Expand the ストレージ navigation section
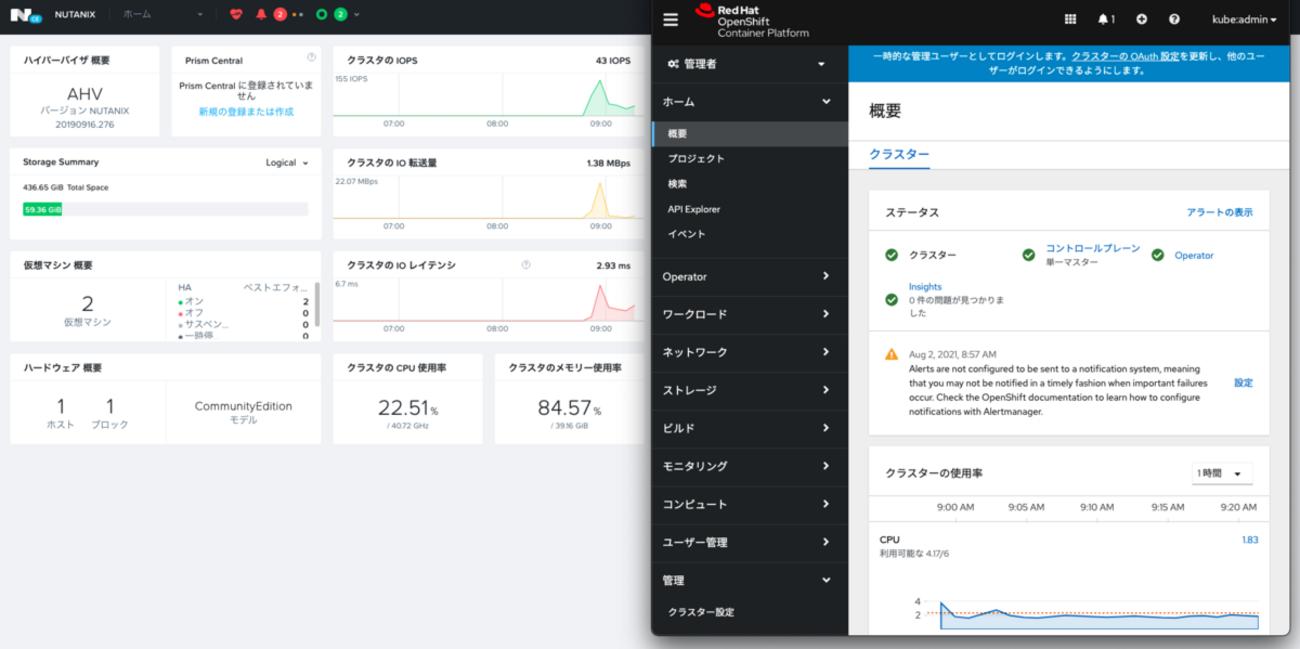This screenshot has width=1300, height=649. (x=749, y=390)
